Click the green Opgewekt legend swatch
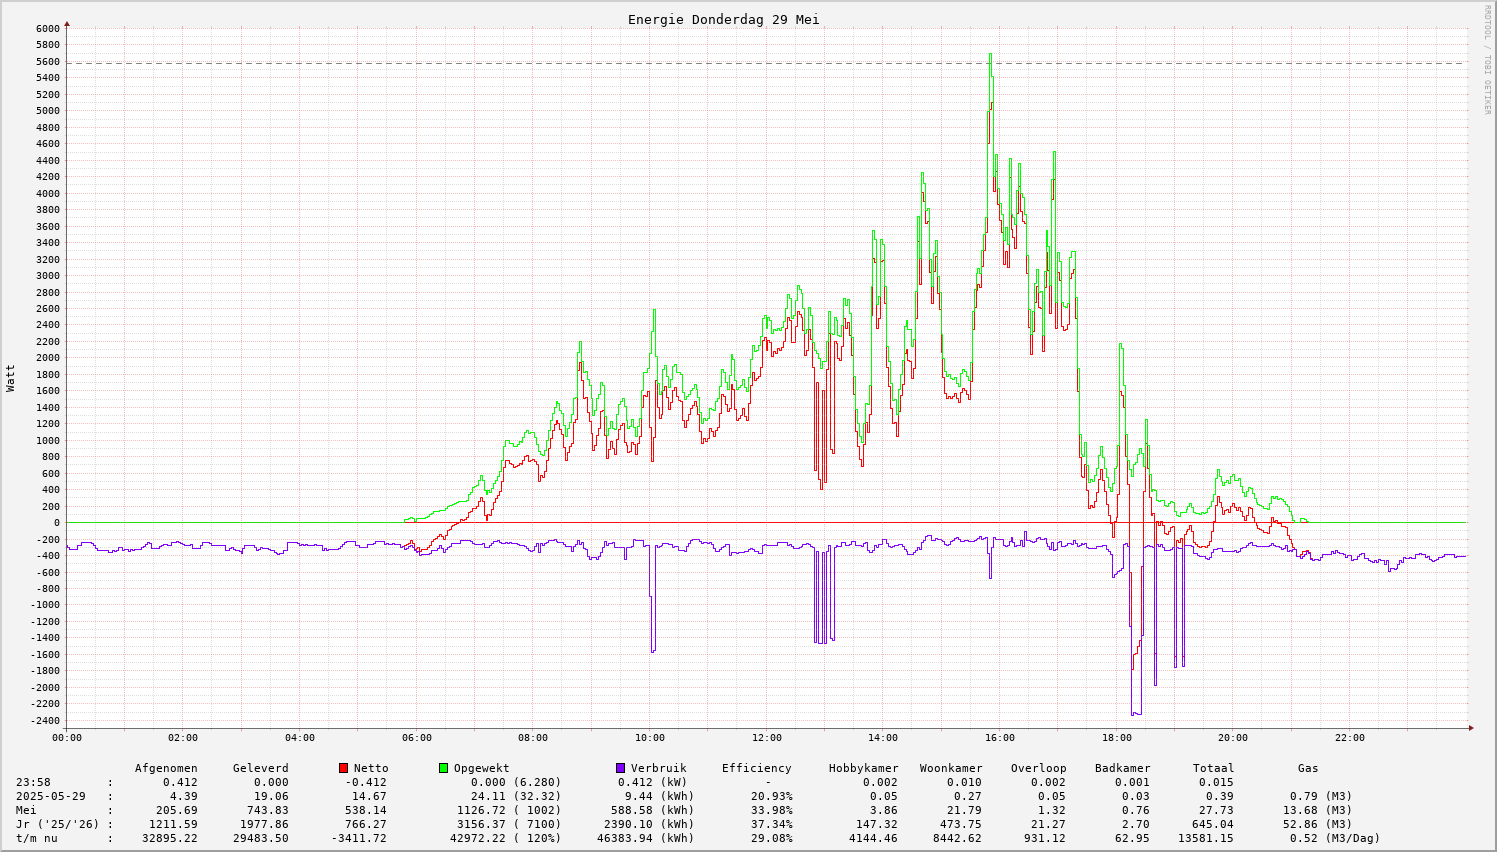 coord(444,768)
